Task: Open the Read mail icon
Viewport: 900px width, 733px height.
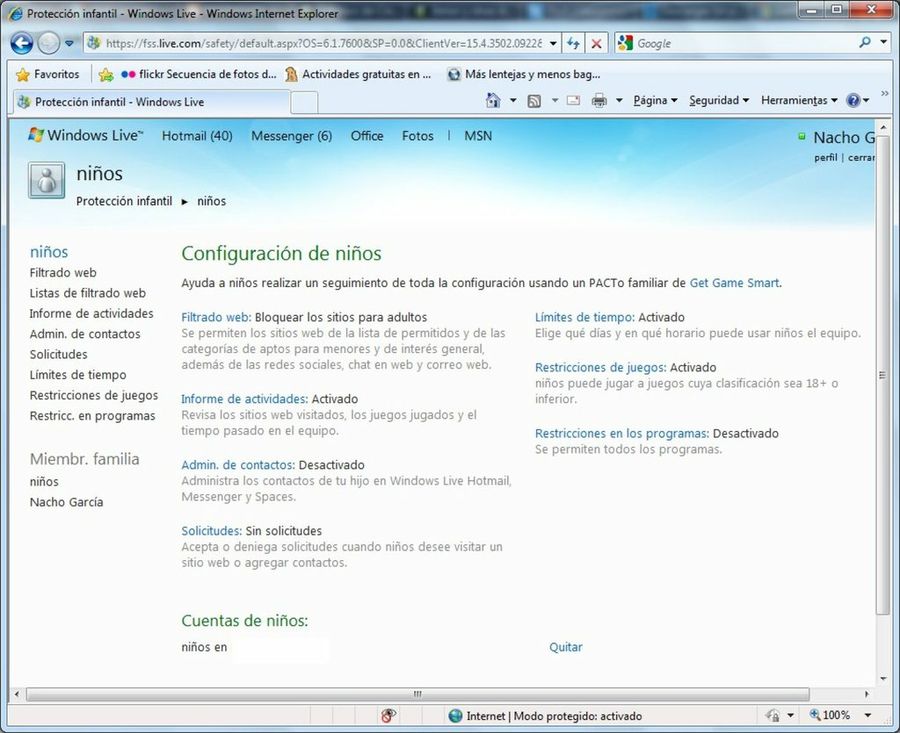Action: click(x=573, y=101)
